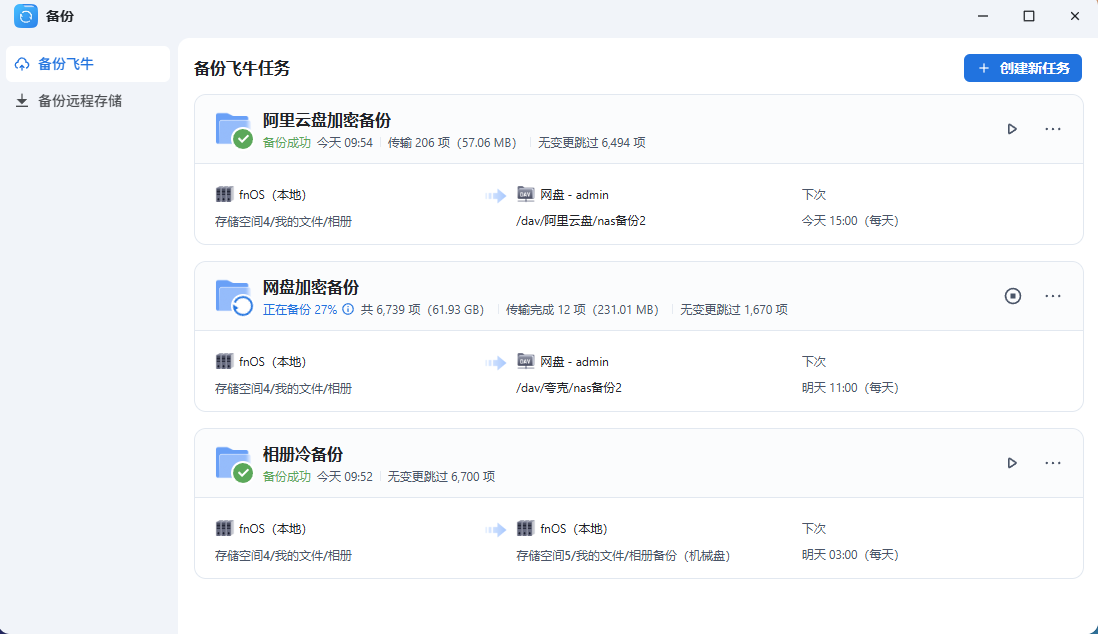This screenshot has width=1098, height=634.
Task: Click WebDAV 网盘 icon in 阿里云盘加密备份
Action: point(525,194)
